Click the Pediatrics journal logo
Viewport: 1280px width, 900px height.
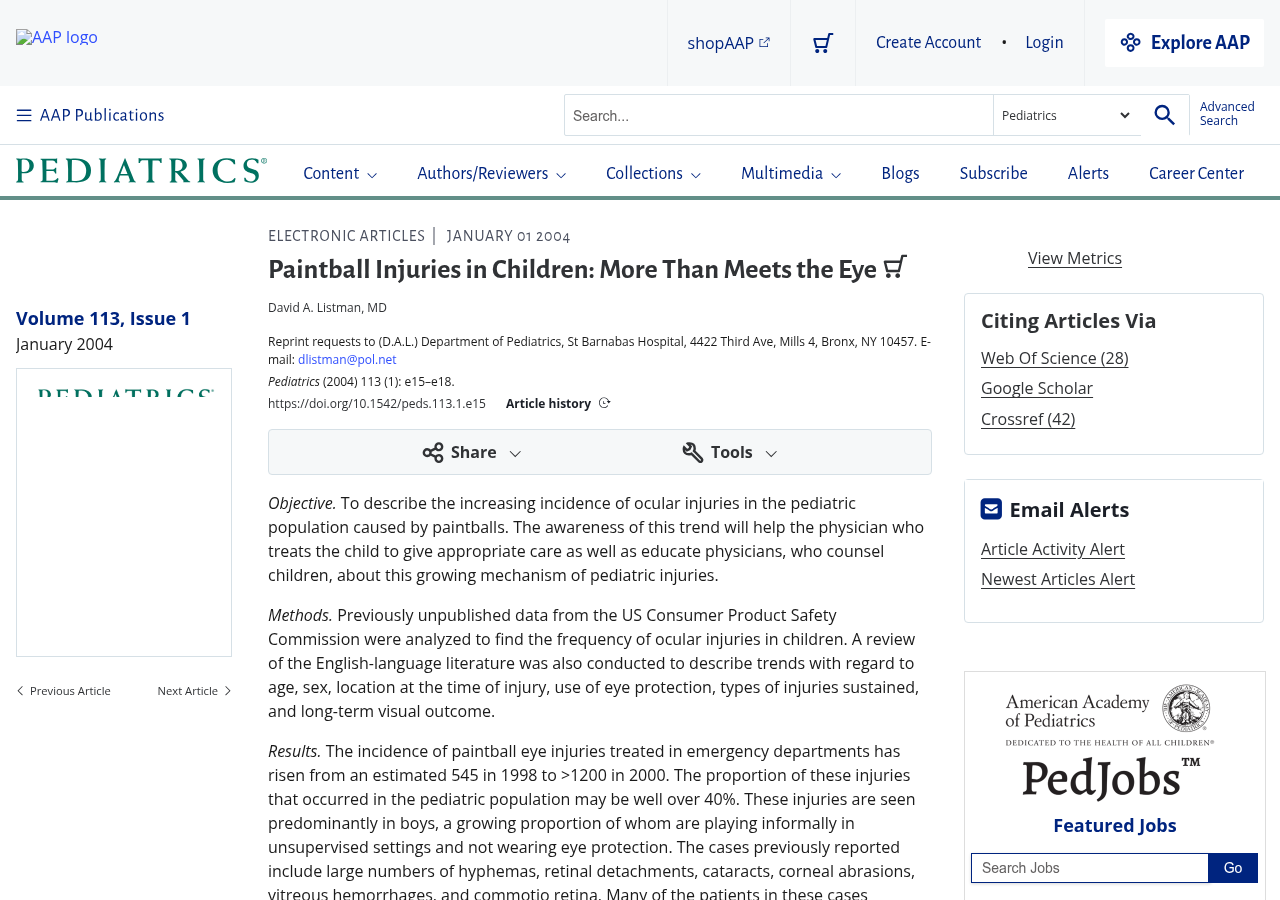click(x=141, y=171)
